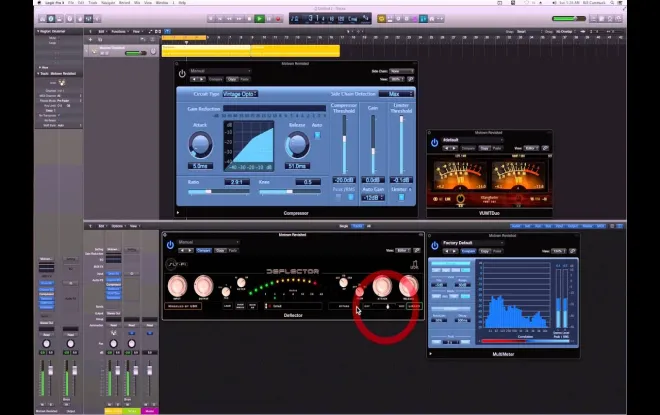The height and width of the screenshot is (415, 660).
Task: Click the right VU meter in VUMTDuo
Action: click(517, 176)
